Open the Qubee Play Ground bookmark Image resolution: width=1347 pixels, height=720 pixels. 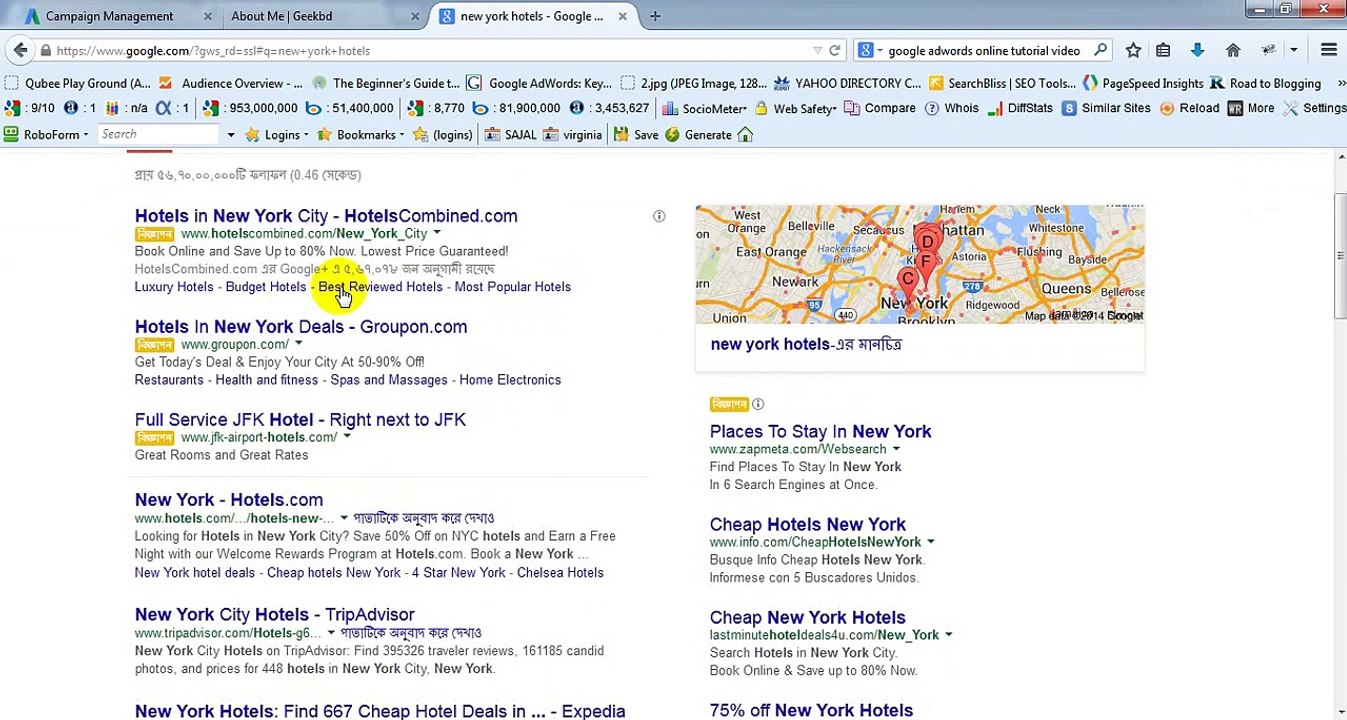78,83
